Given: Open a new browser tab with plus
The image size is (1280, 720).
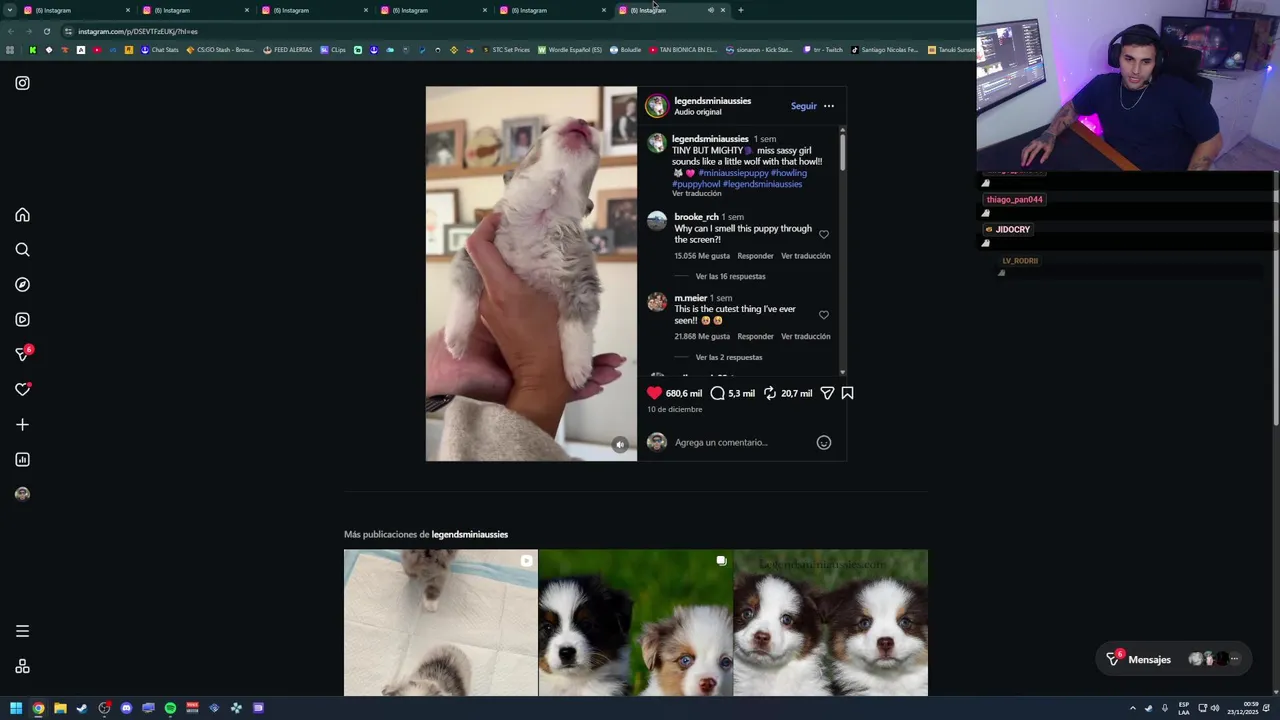Looking at the screenshot, I should coord(740,10).
